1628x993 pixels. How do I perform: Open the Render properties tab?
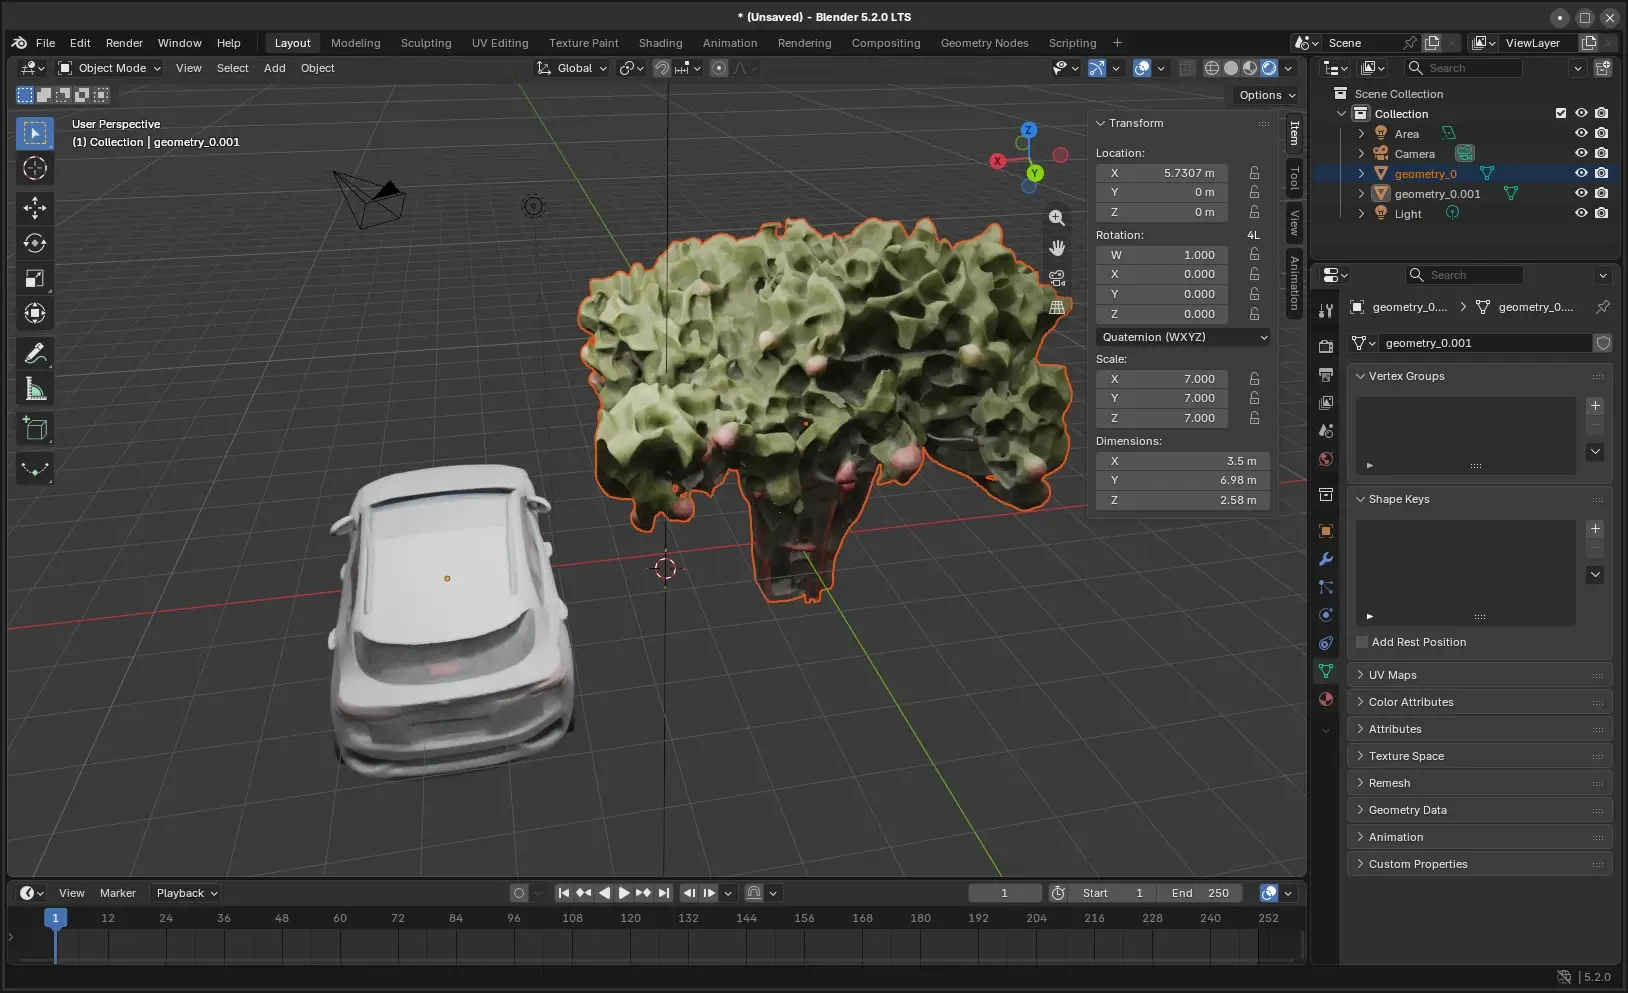pyautogui.click(x=1326, y=346)
